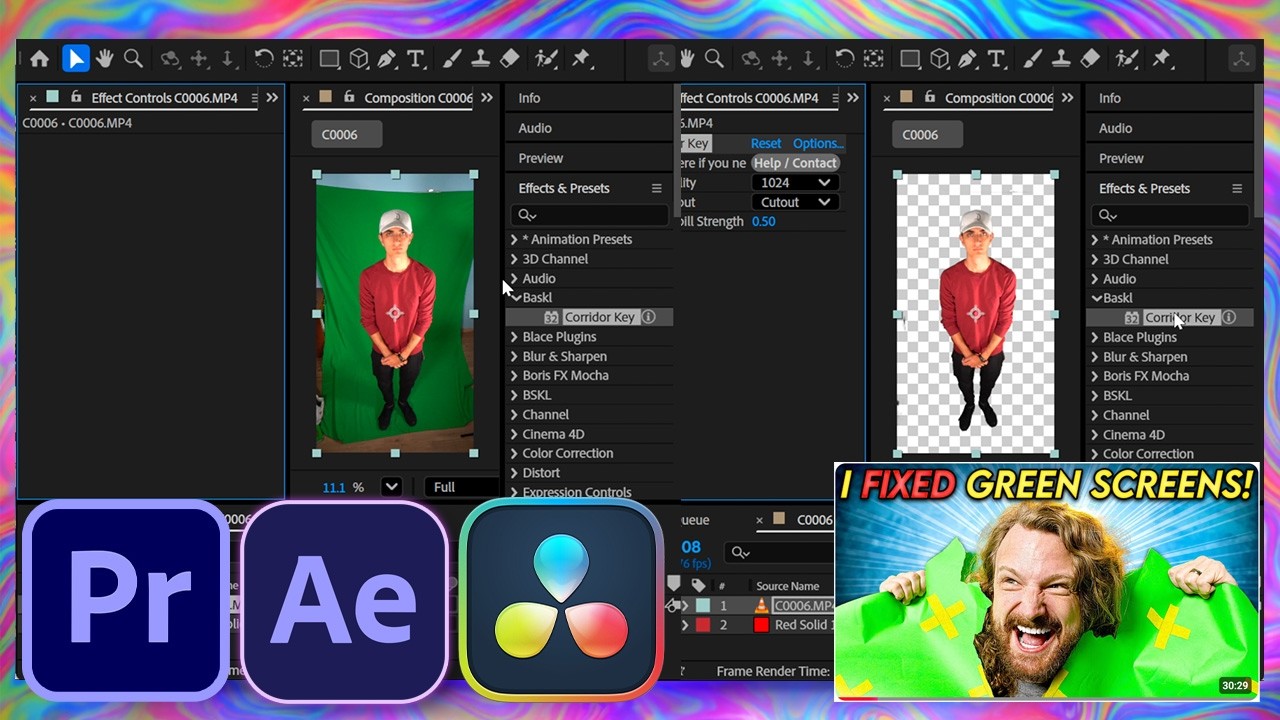
Task: Select the Pan Behind anchor tool in left toolbar
Action: (293, 59)
